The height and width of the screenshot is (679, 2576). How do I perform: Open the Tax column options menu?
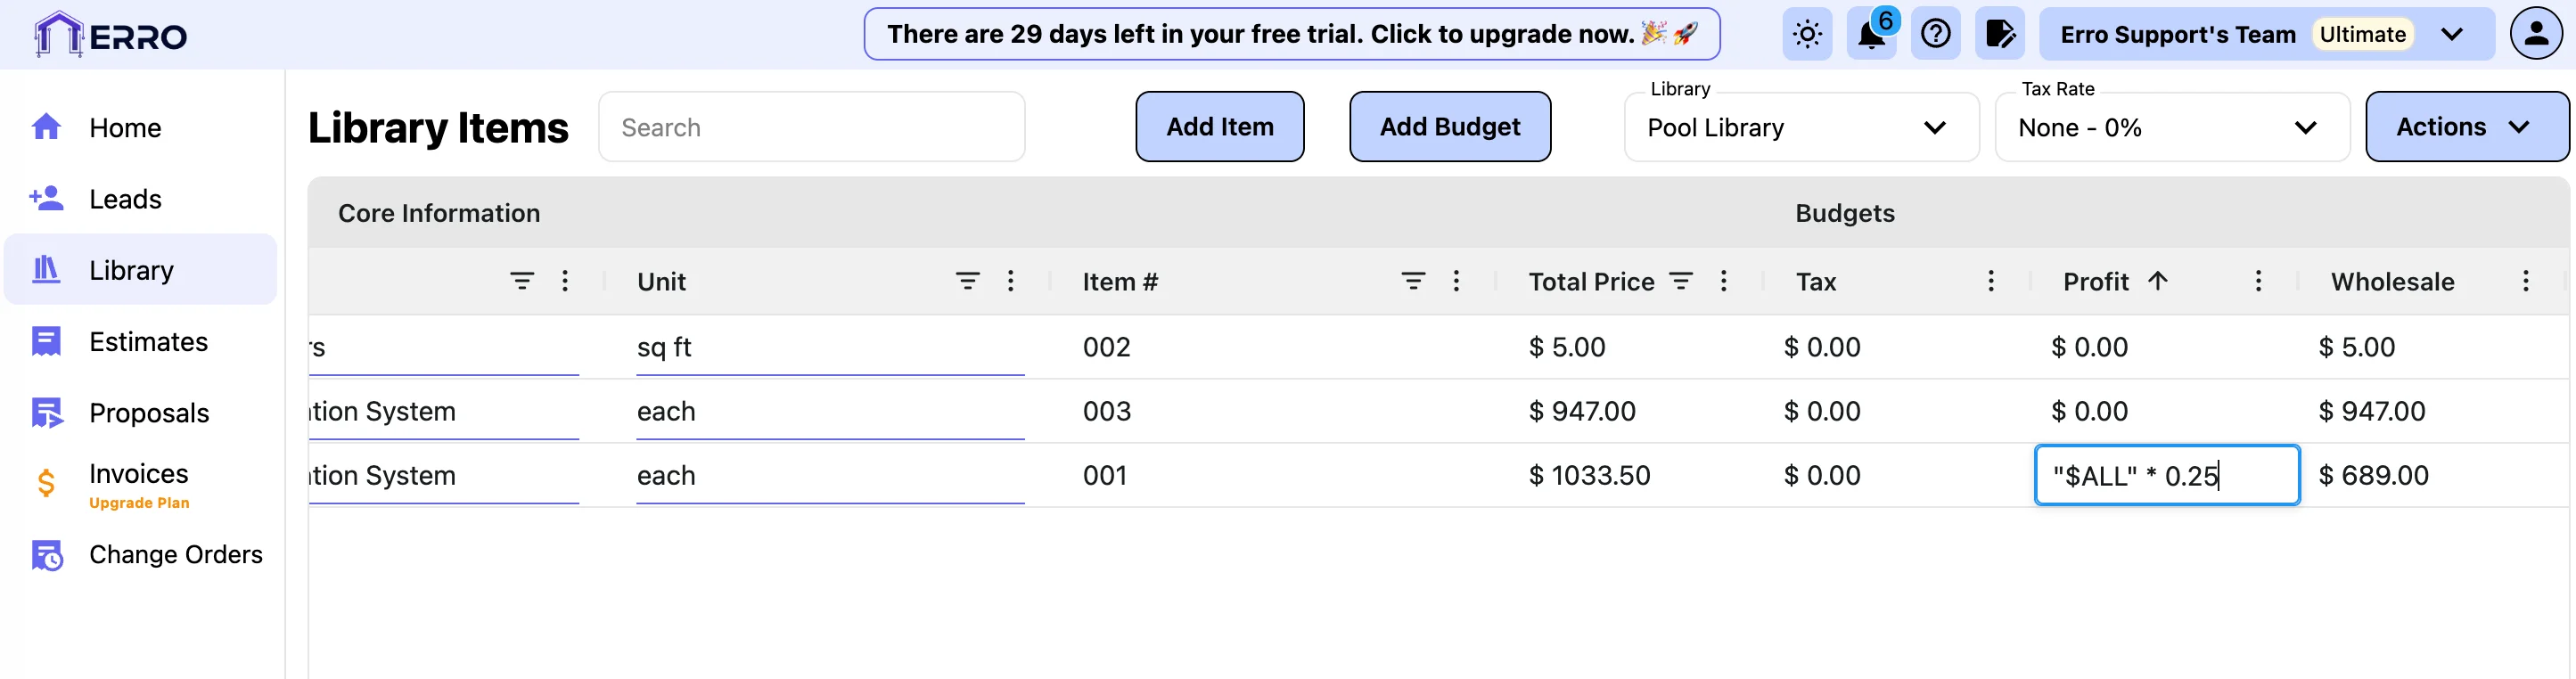click(1991, 281)
